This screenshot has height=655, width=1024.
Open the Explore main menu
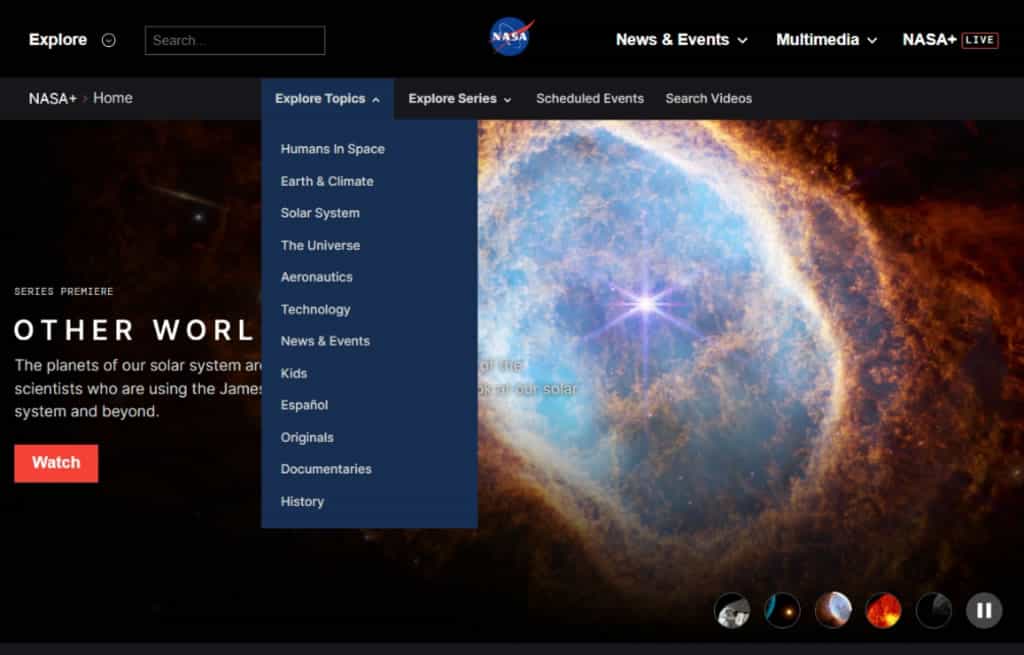(x=57, y=40)
